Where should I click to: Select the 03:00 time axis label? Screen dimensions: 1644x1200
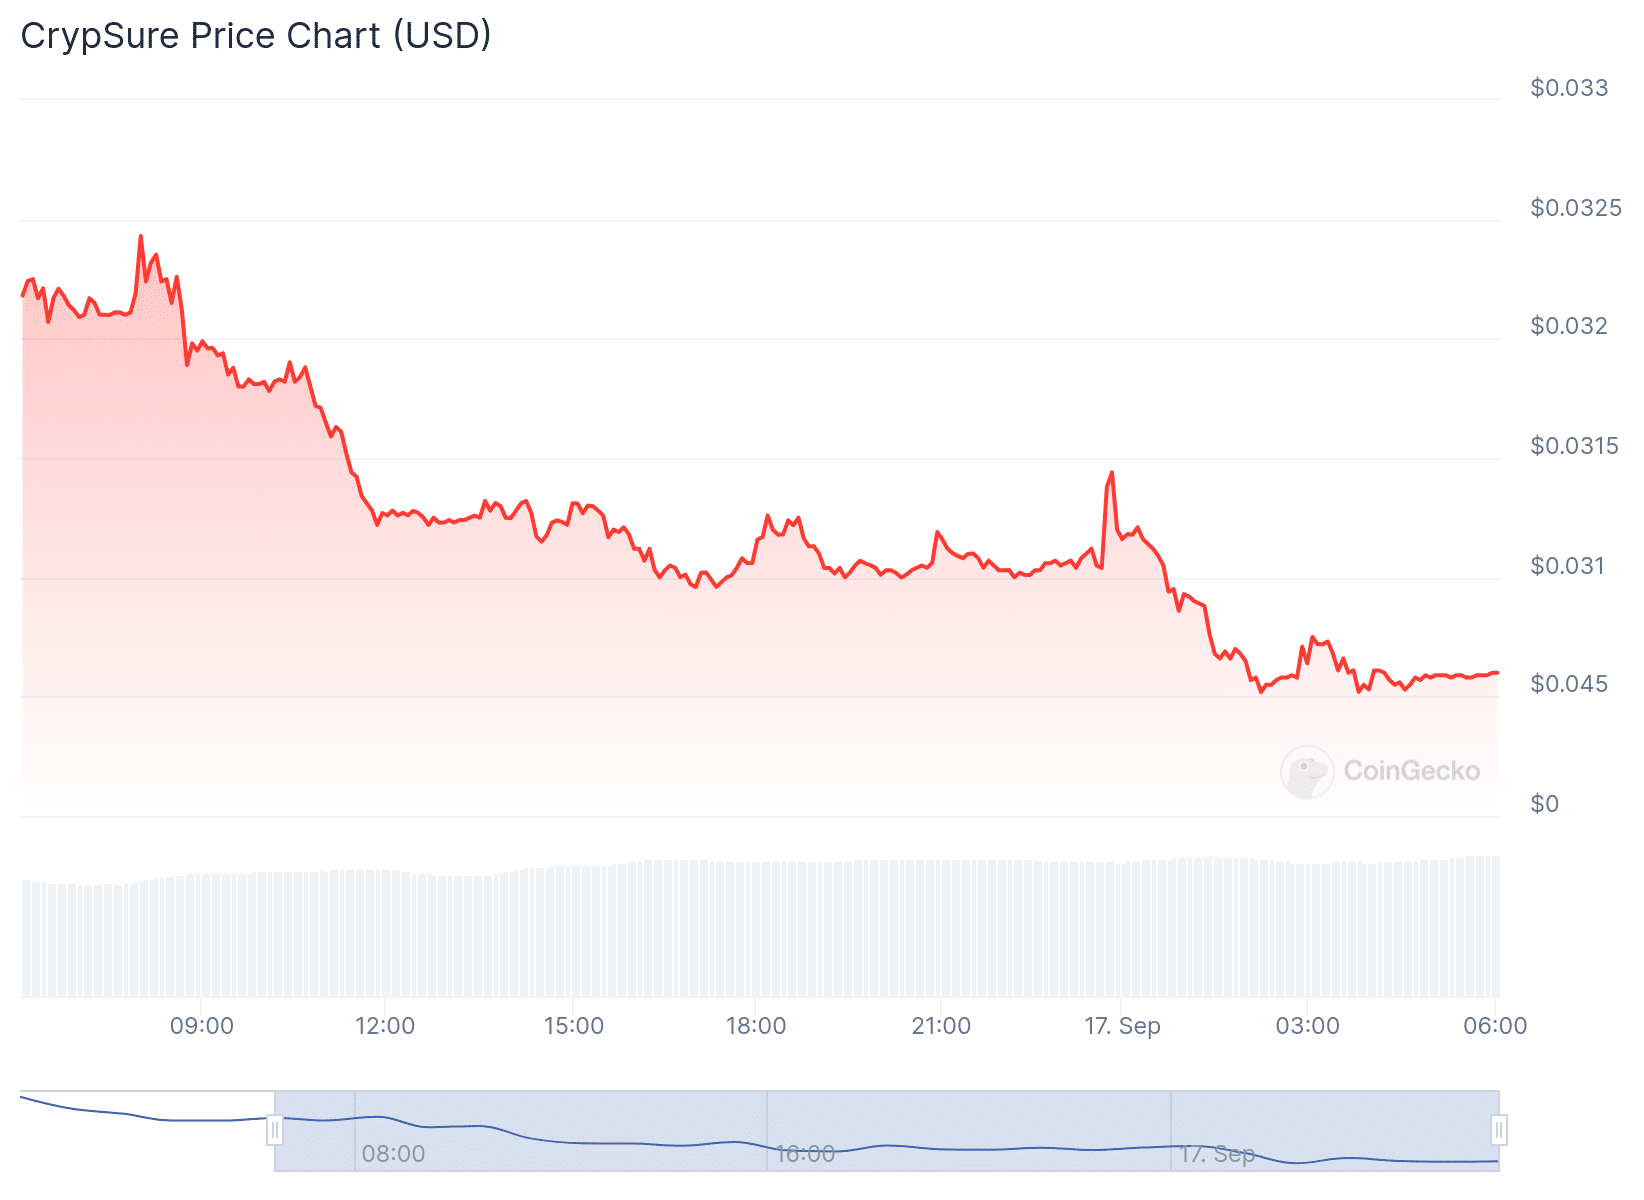pyautogui.click(x=1307, y=1026)
